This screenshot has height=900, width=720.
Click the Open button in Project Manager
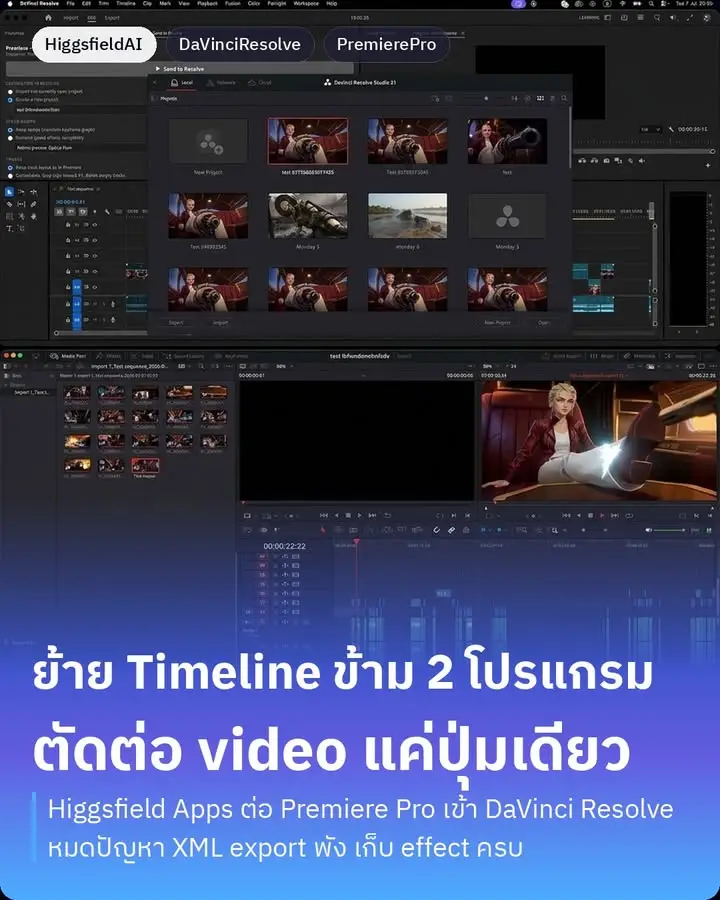[x=544, y=323]
